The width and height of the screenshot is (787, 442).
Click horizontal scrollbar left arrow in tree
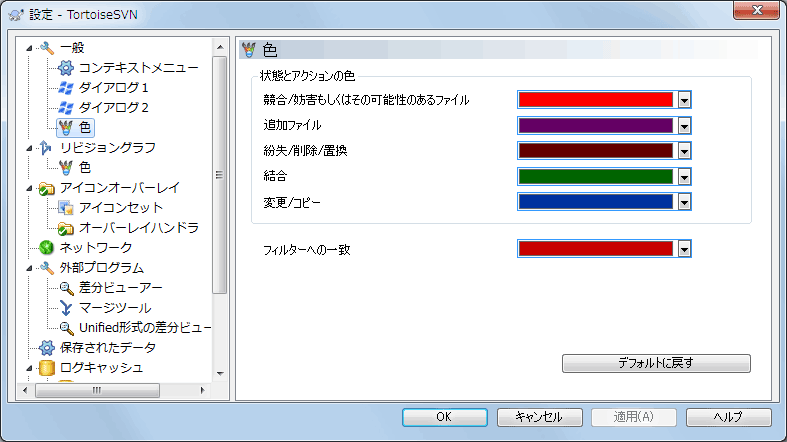pyautogui.click(x=26, y=390)
